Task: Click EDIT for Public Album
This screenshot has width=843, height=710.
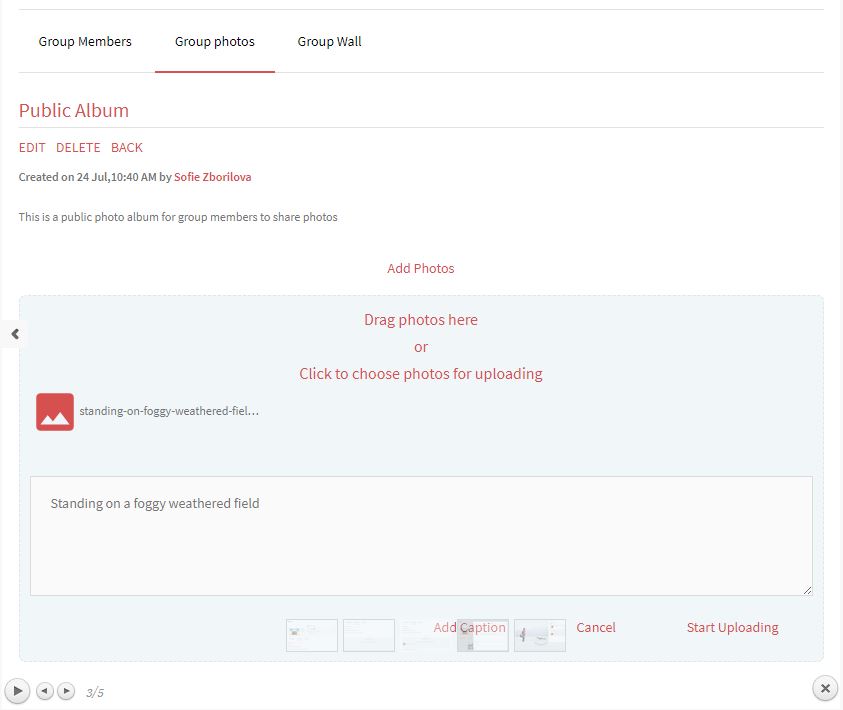Action: click(x=32, y=147)
